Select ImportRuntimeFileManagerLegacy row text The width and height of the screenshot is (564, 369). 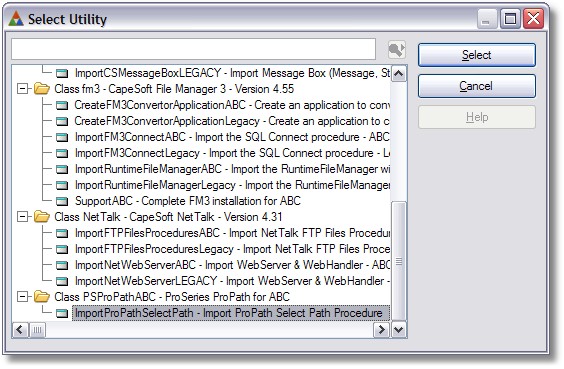coord(232,185)
